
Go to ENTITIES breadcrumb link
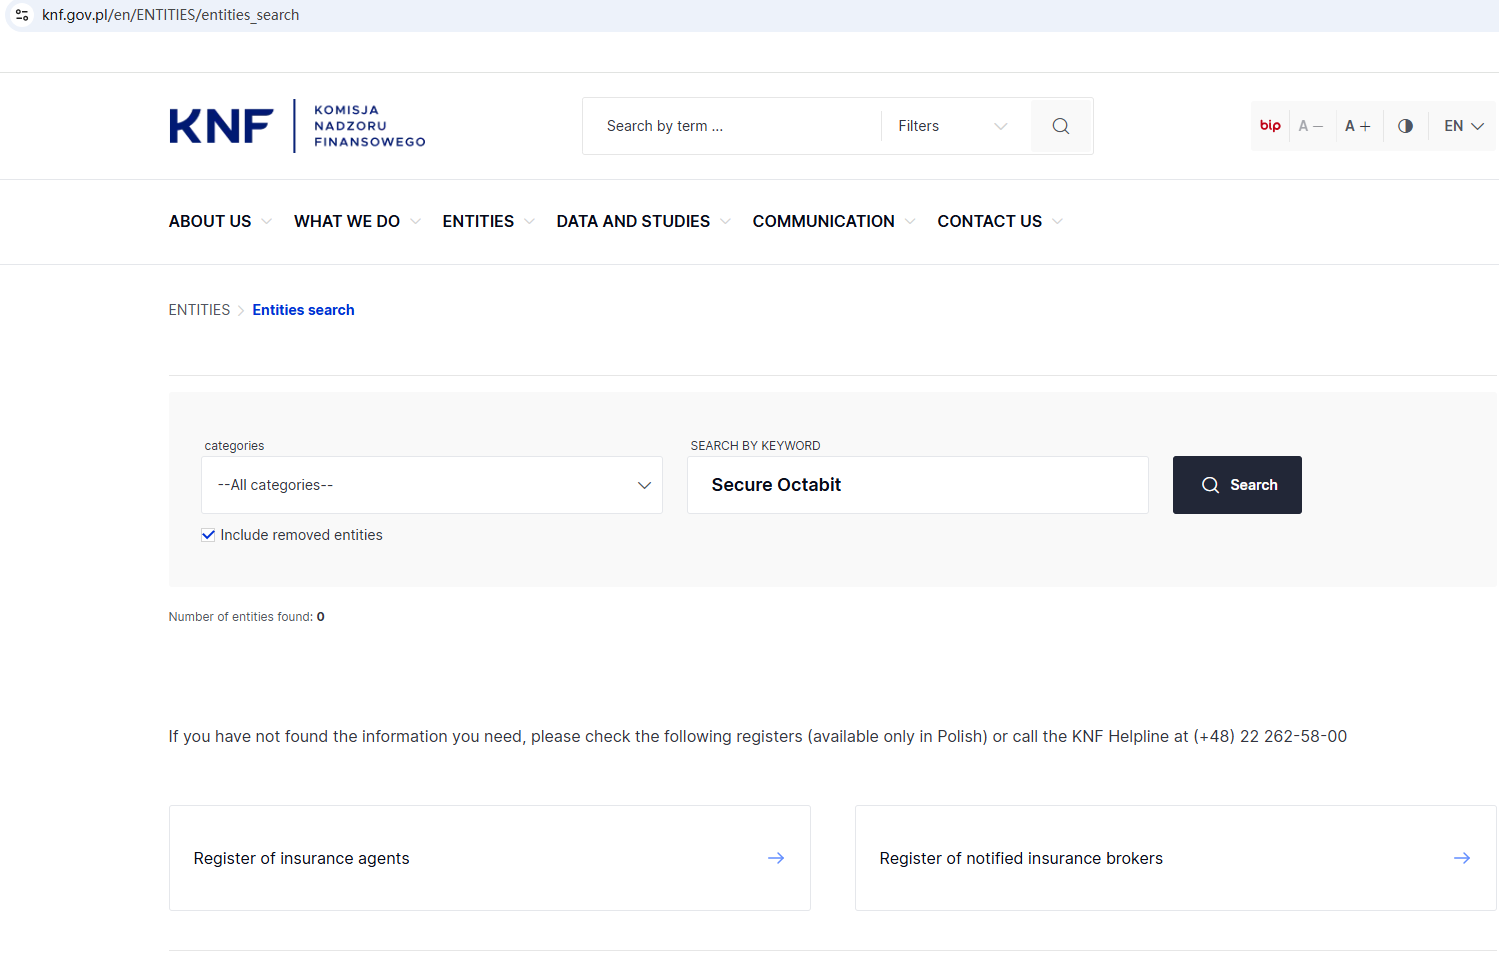point(199,310)
